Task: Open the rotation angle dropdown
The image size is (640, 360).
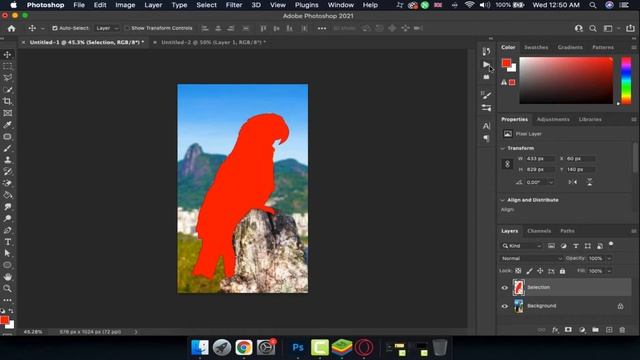Action: coord(551,182)
